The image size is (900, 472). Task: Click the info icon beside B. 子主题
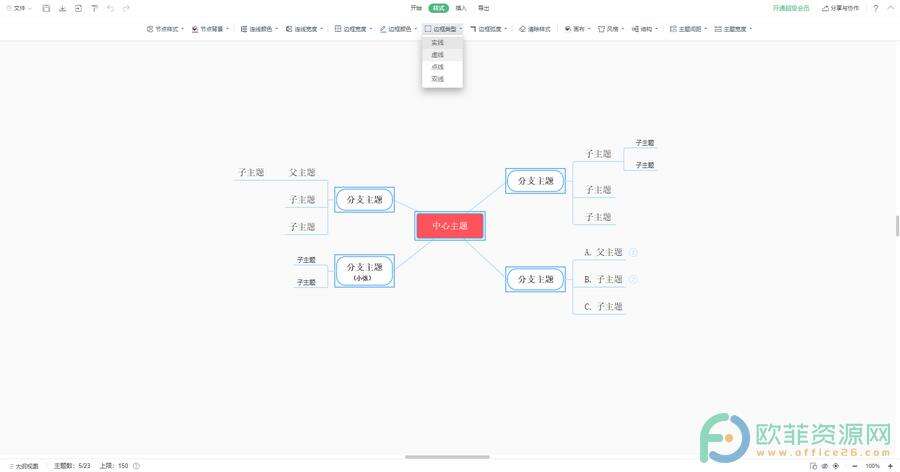click(633, 280)
